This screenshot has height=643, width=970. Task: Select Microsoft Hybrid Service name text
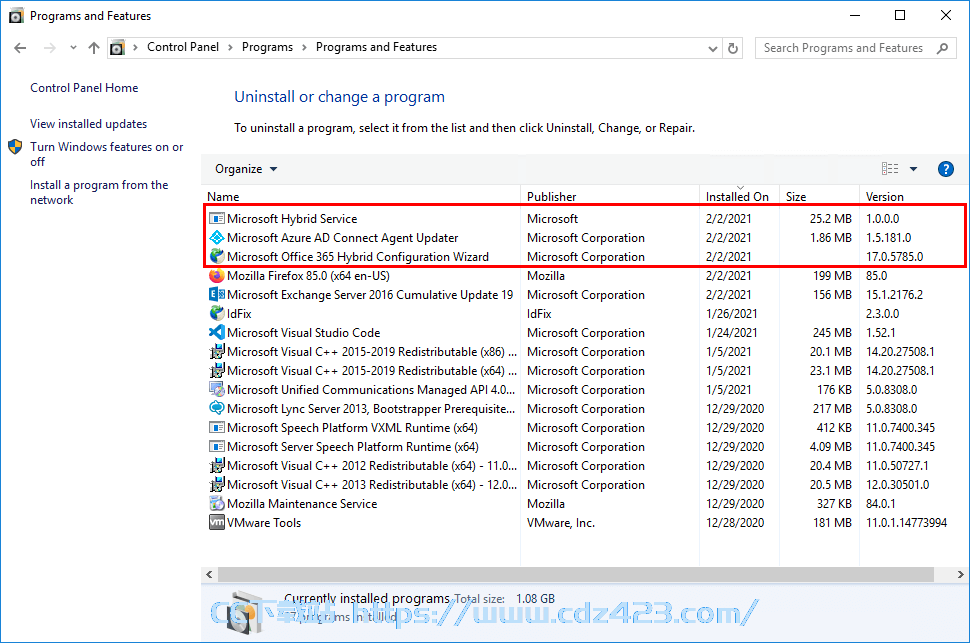pos(292,218)
